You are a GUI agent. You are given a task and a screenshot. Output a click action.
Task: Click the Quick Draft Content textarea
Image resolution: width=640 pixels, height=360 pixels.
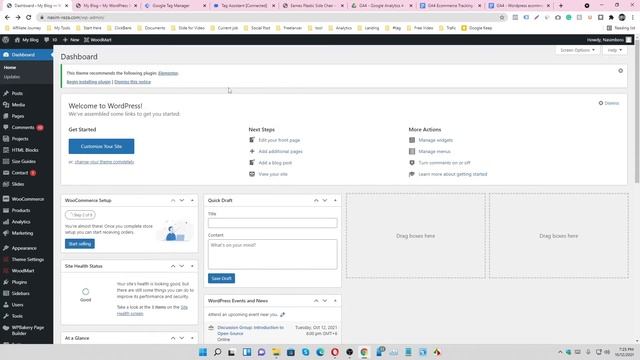click(273, 255)
